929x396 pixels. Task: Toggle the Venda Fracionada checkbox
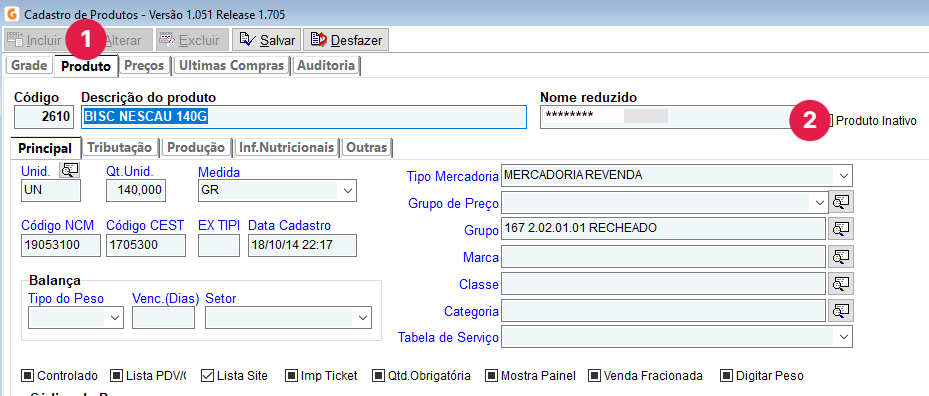594,376
